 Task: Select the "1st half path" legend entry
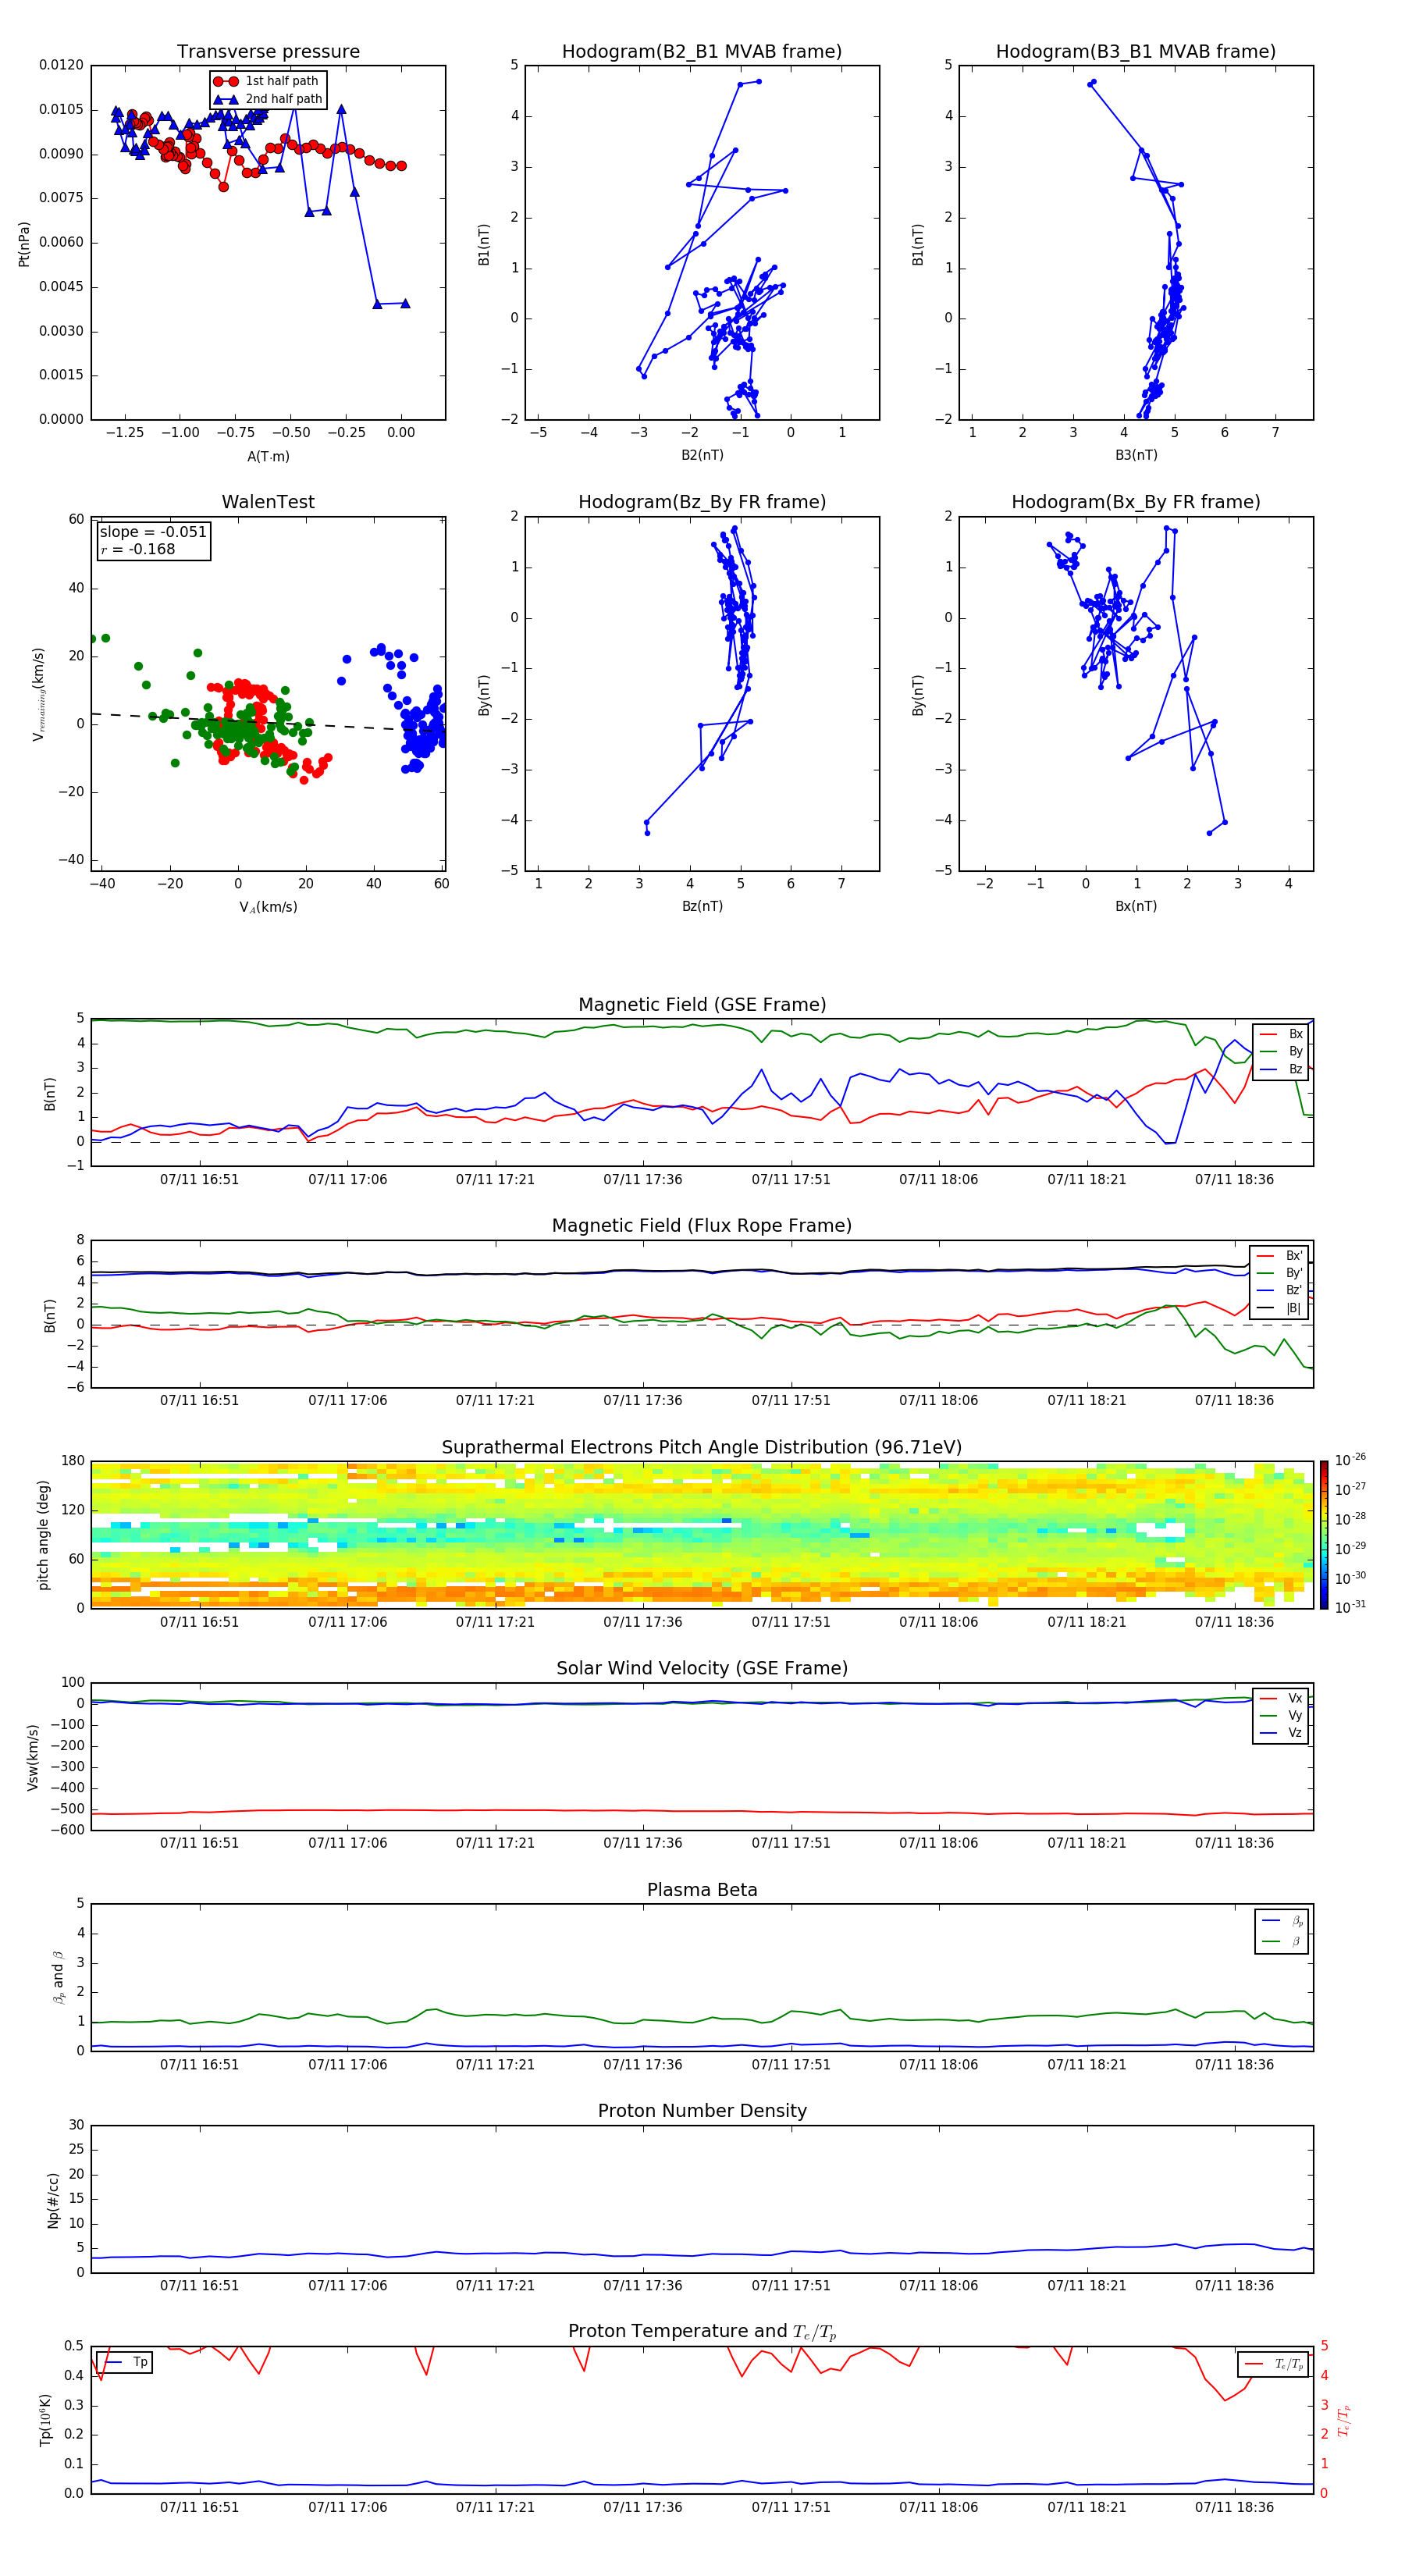pyautogui.click(x=269, y=81)
